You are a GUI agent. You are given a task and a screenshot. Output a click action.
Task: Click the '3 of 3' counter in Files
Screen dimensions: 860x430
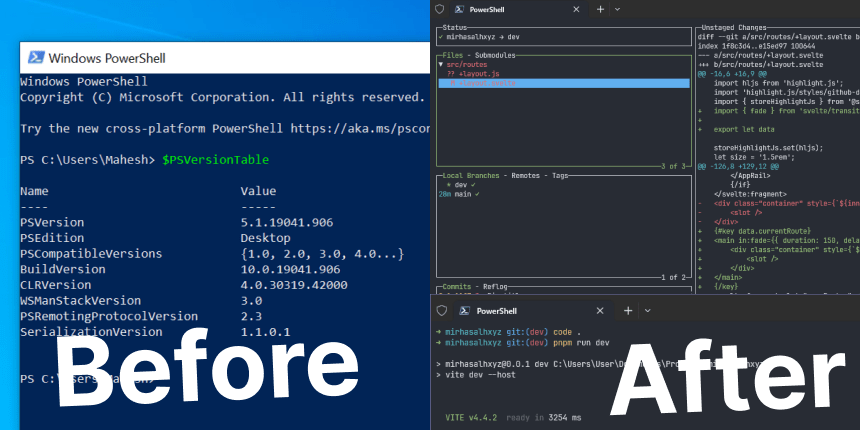pos(673,166)
